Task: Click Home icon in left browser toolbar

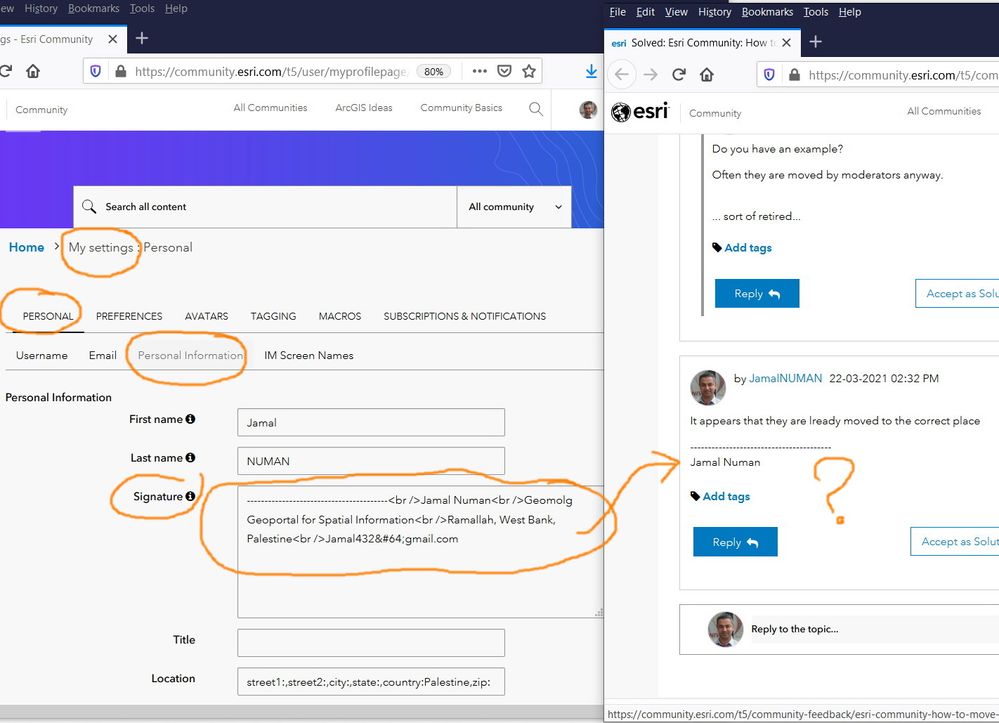Action: (33, 71)
